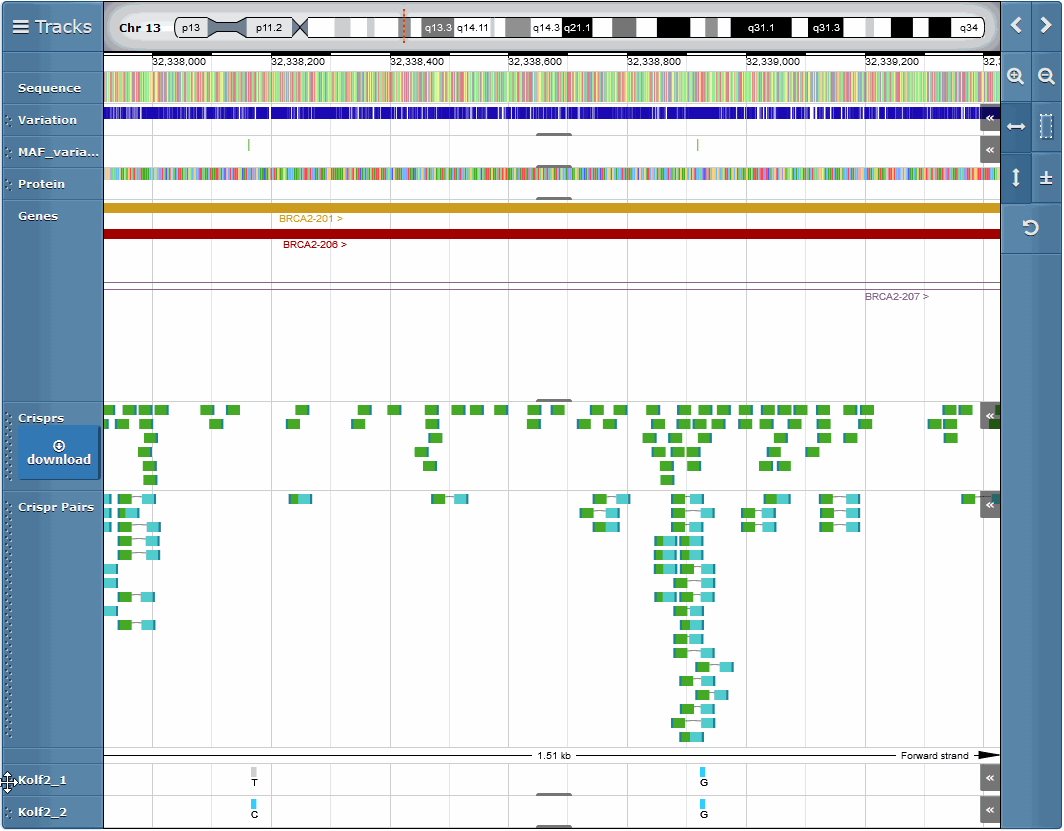
Task: Click the BRCA2-201 transcript label
Action: pyautogui.click(x=310, y=218)
